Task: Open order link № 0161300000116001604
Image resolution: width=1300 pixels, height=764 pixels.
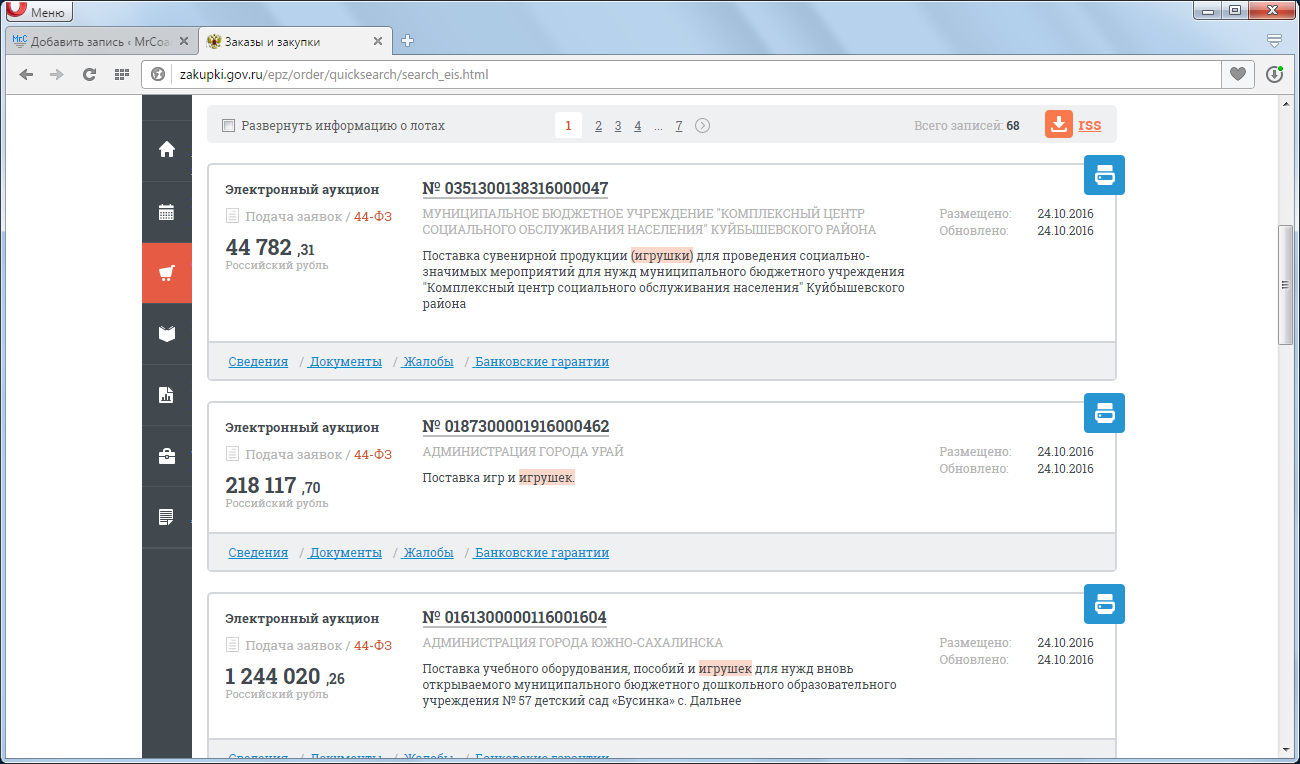Action: point(514,617)
